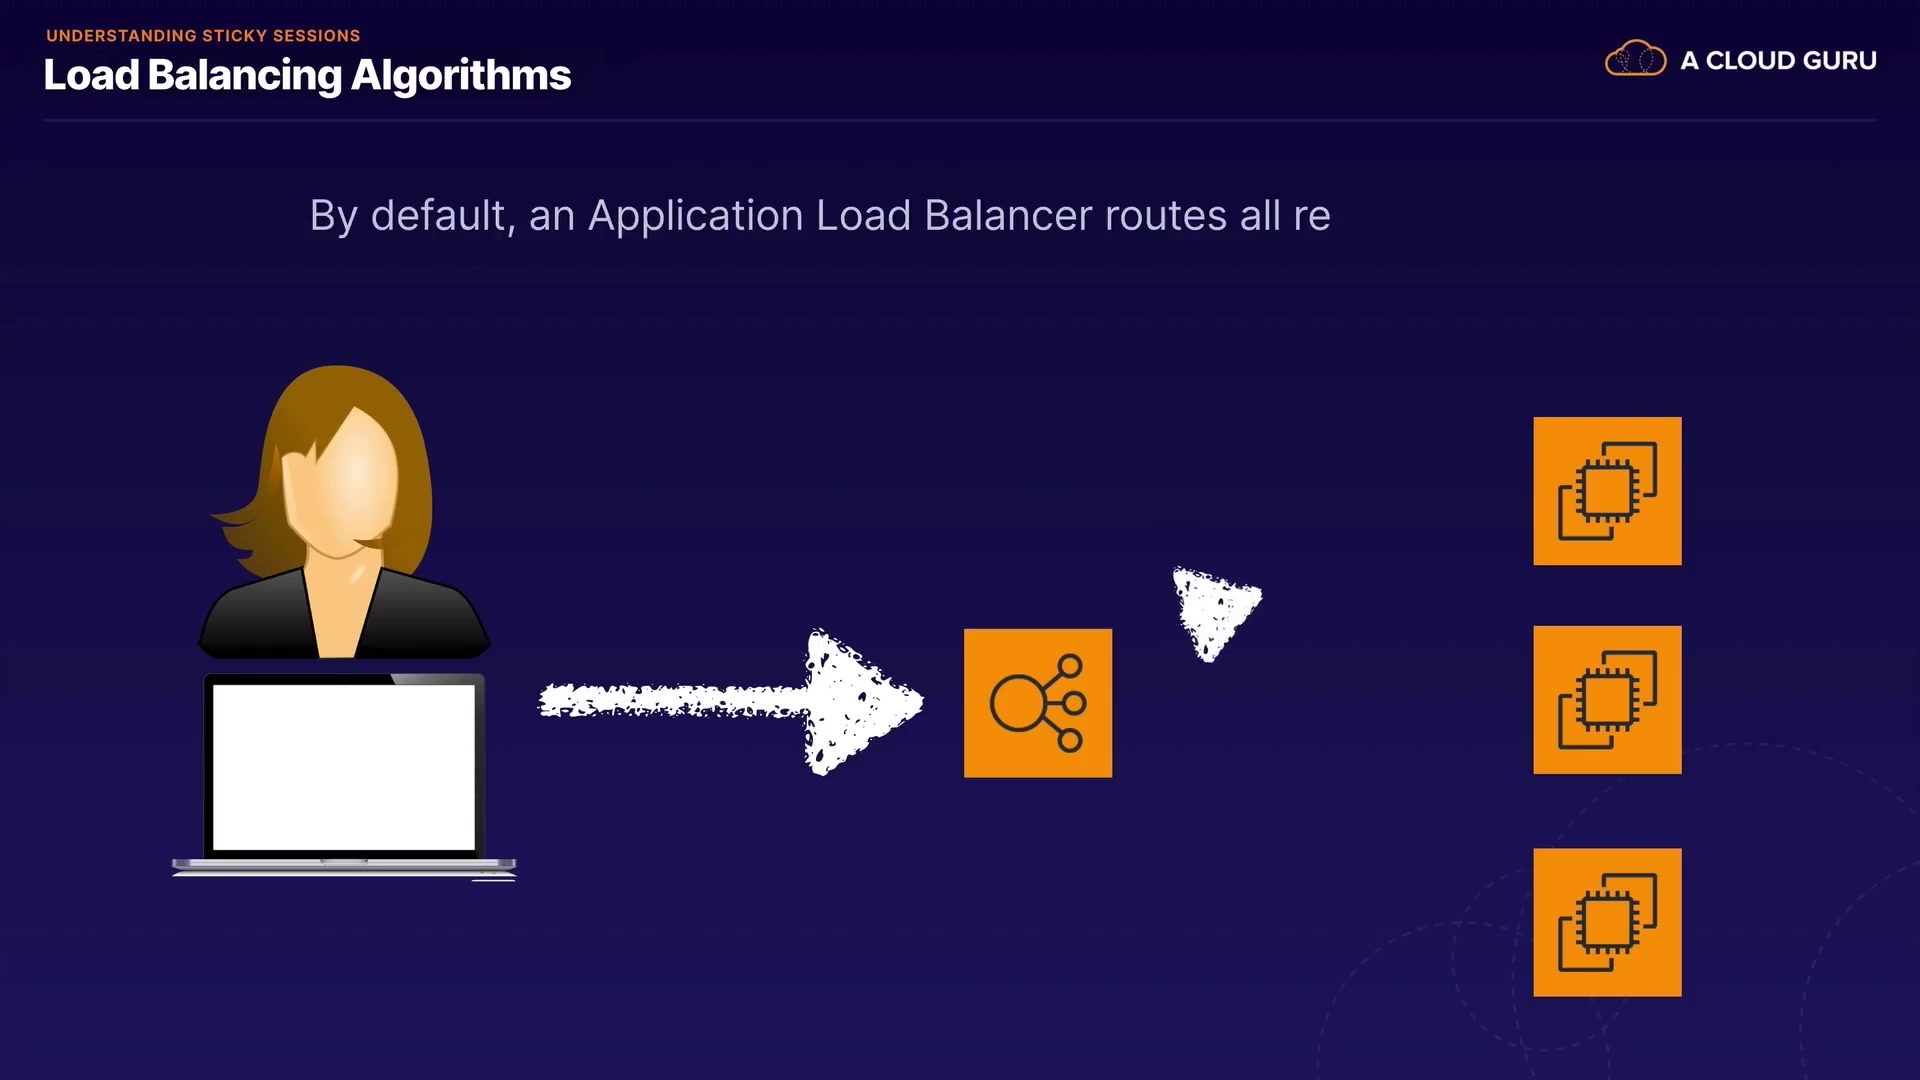The image size is (1920, 1080).
Task: Select the bottom EC2 instance icon
Action: (x=1607, y=922)
